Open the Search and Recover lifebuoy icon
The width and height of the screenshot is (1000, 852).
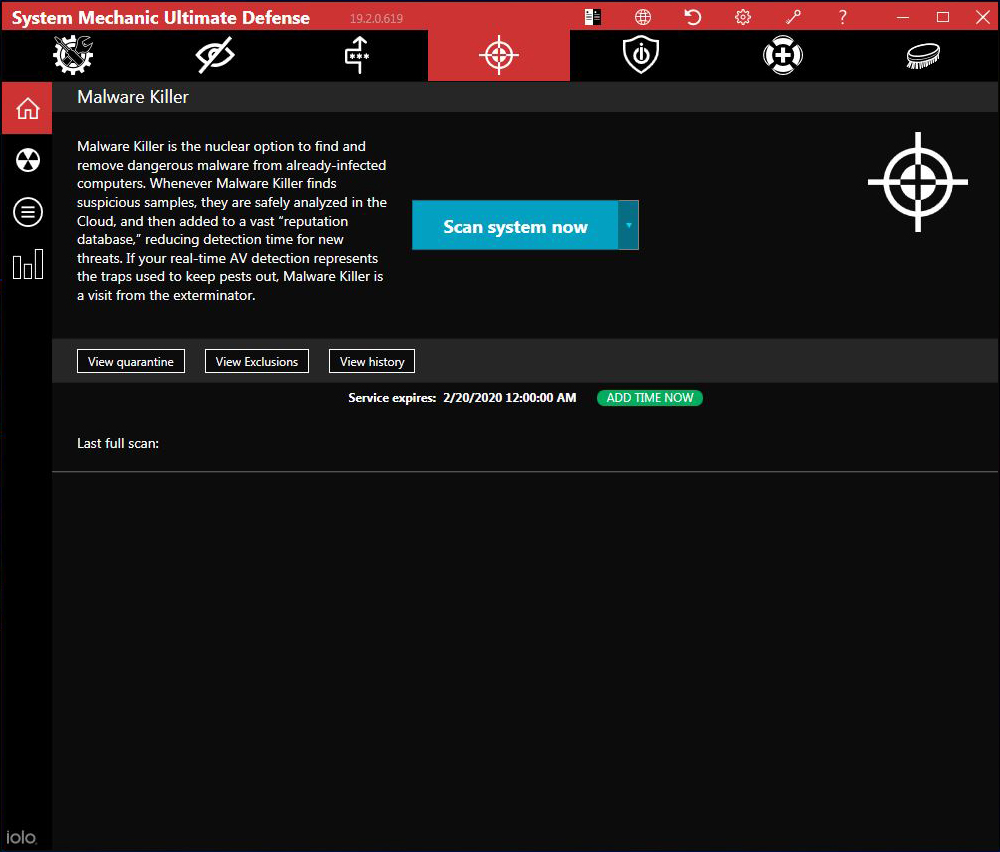tap(783, 55)
